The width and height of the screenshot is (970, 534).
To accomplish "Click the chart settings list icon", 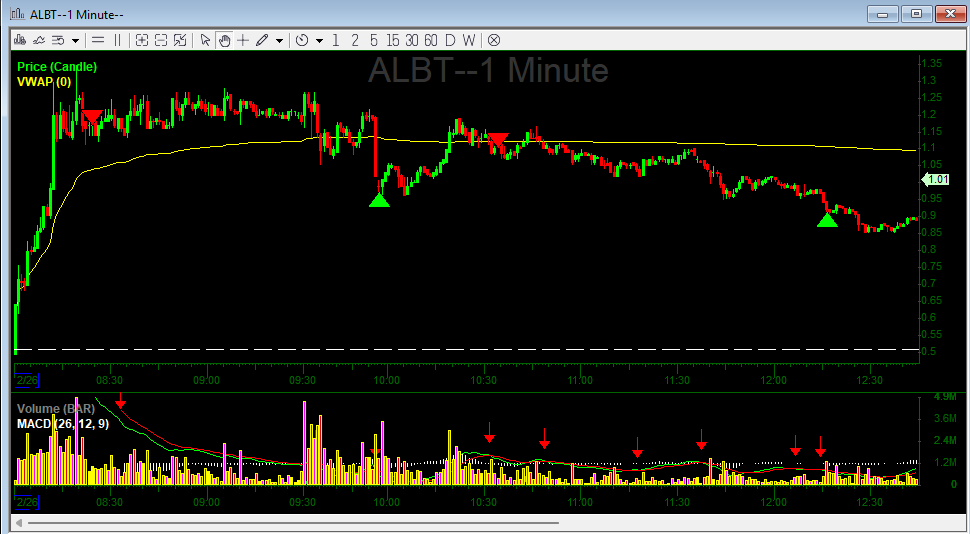I will tap(58, 40).
